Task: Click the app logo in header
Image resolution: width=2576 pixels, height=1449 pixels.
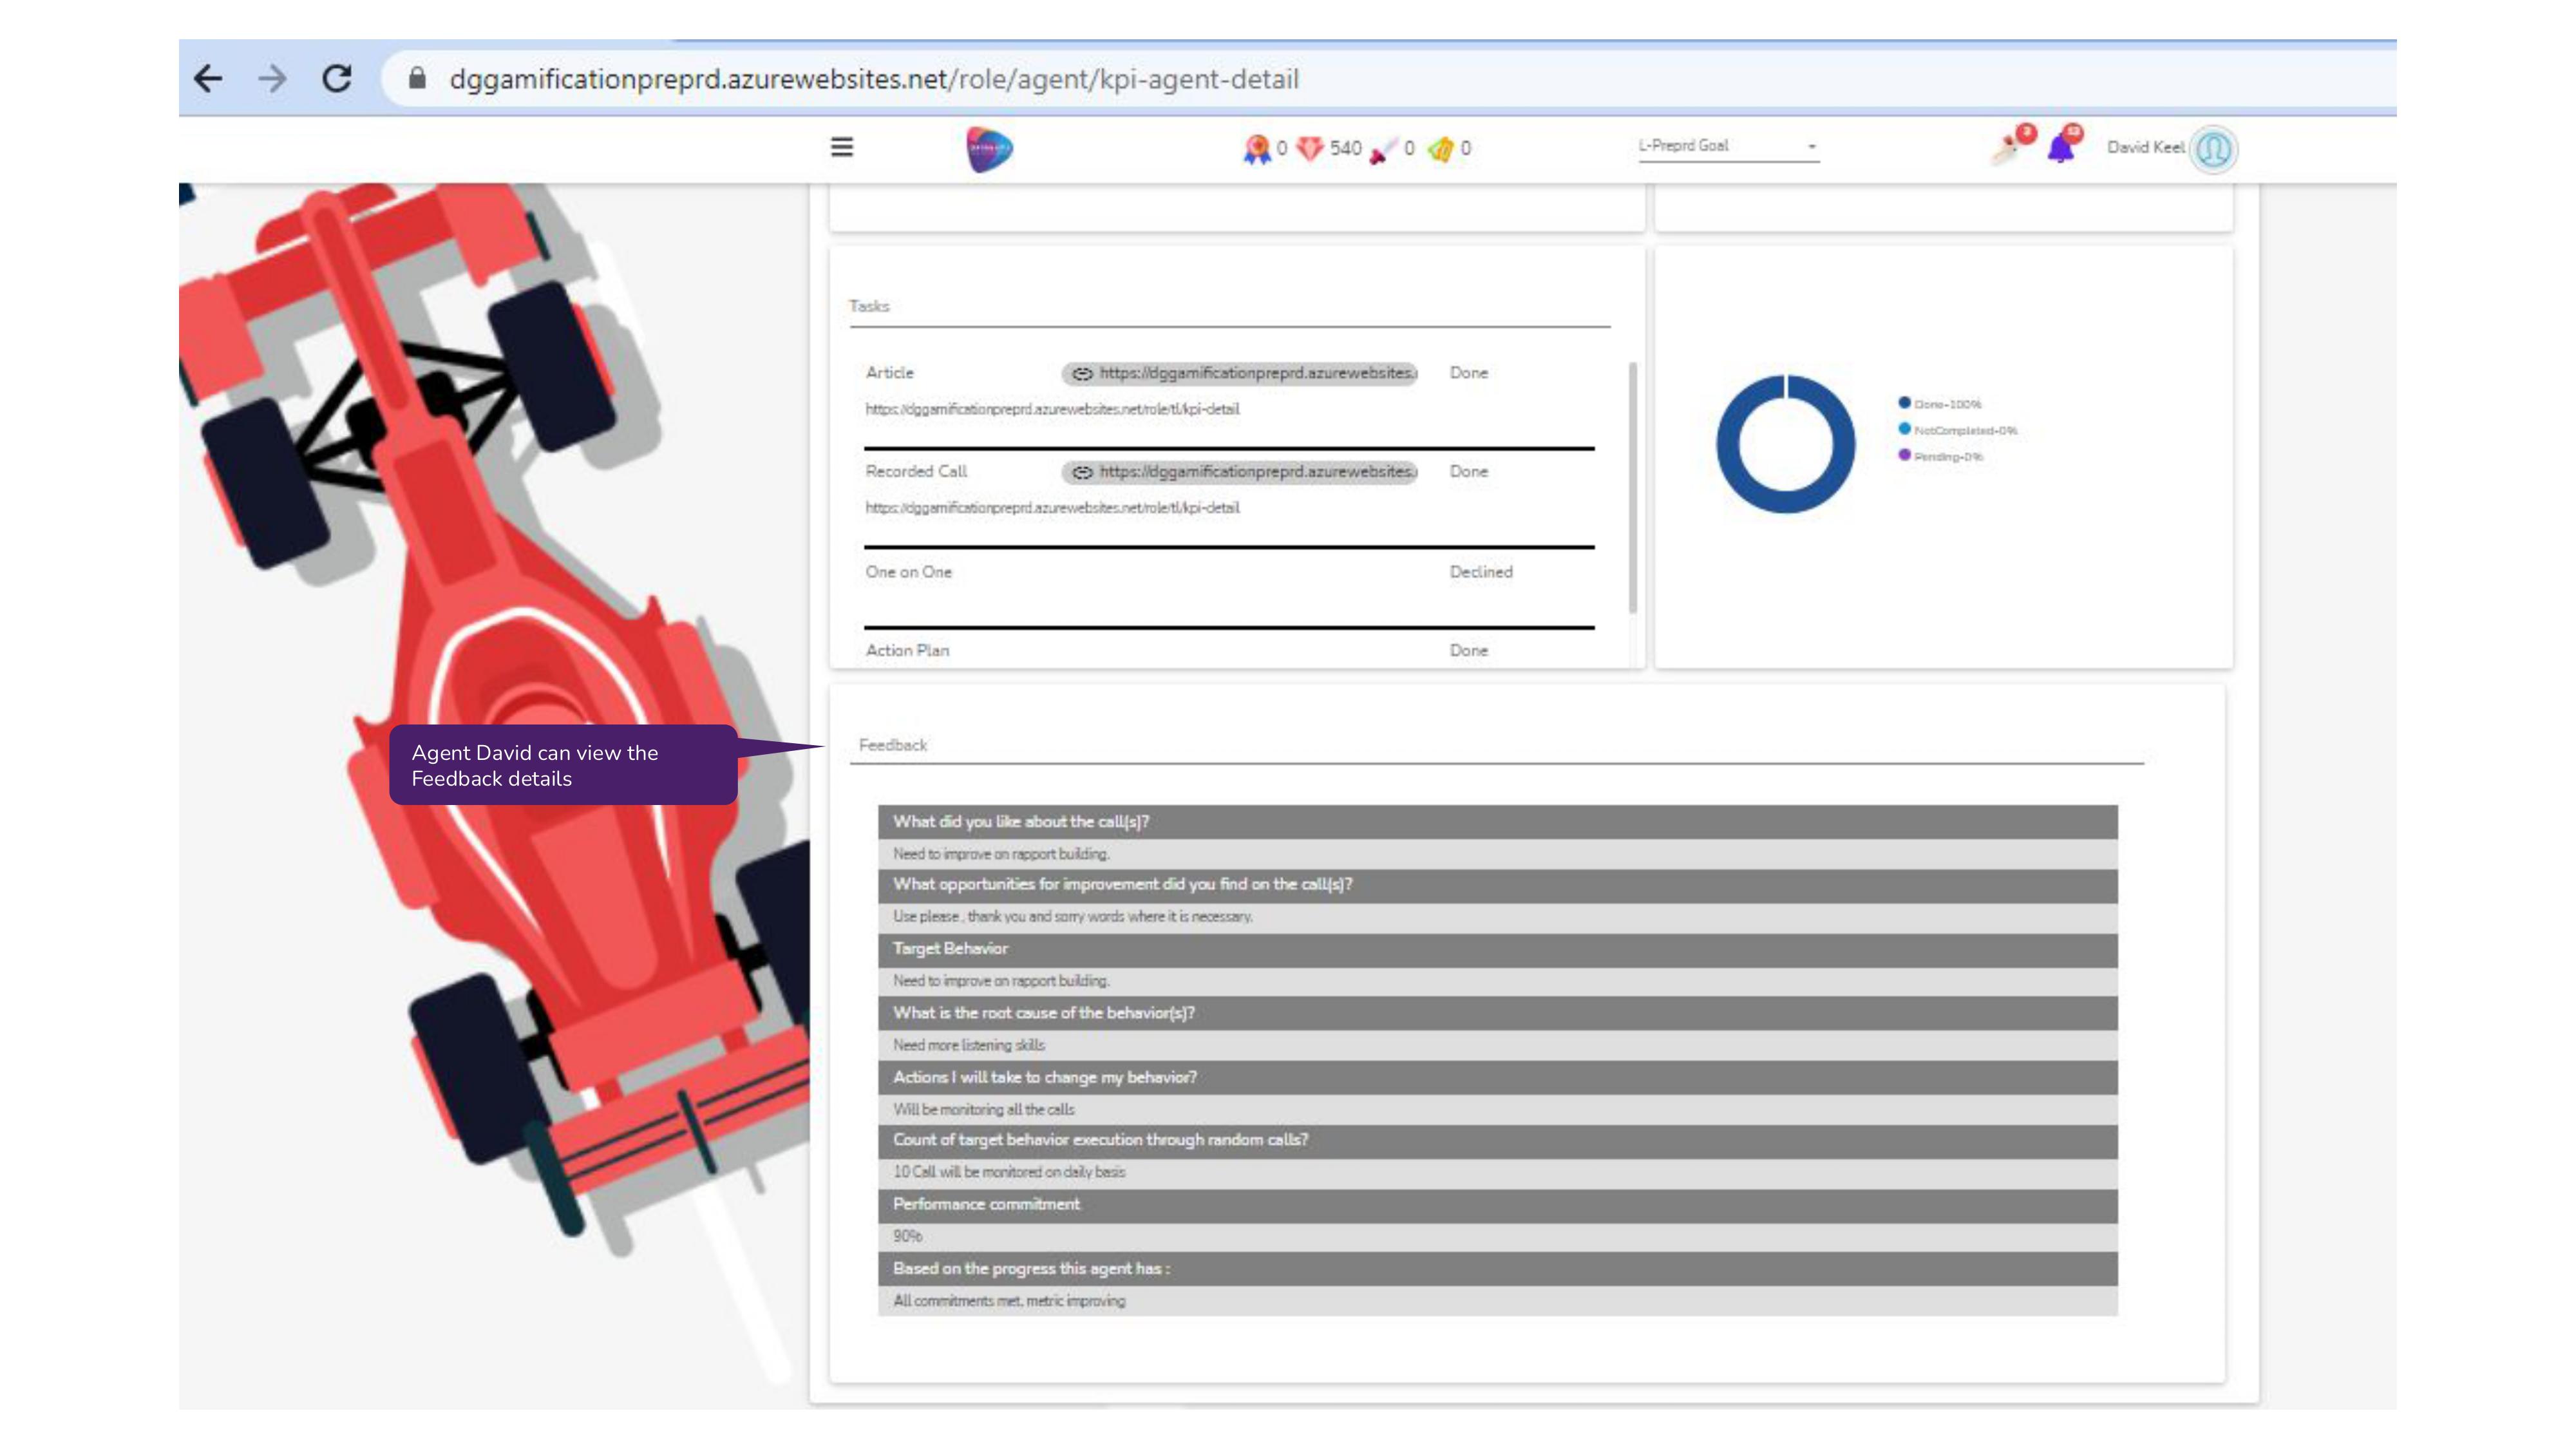Action: point(989,149)
